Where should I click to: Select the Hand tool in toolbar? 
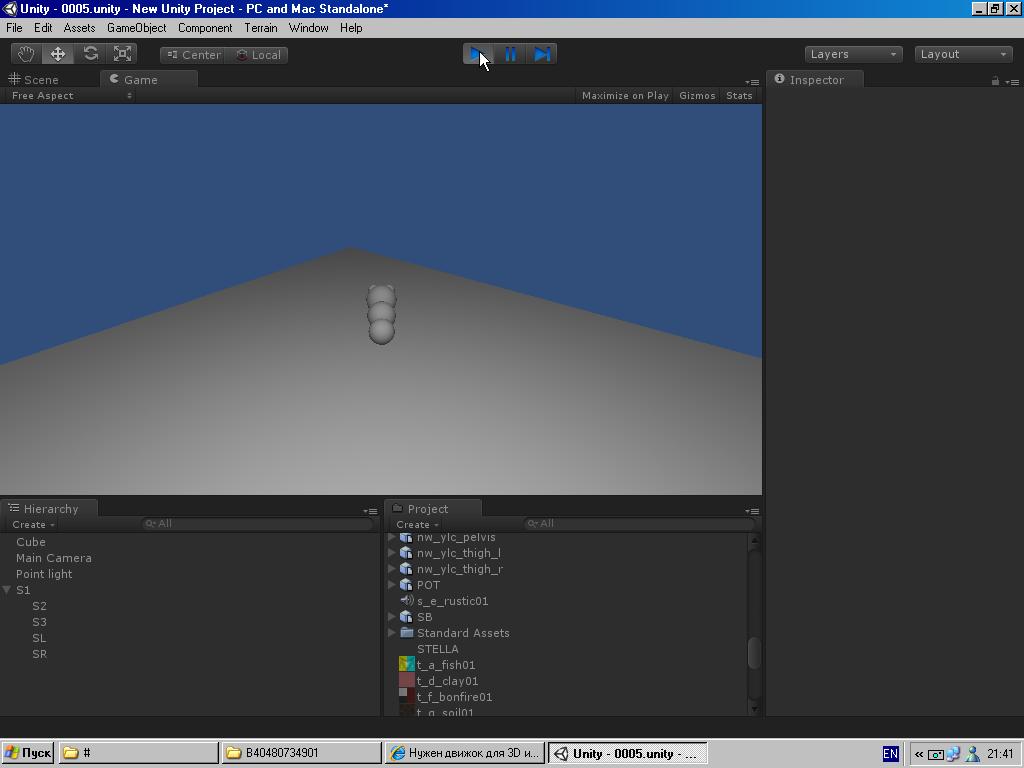[x=26, y=54]
